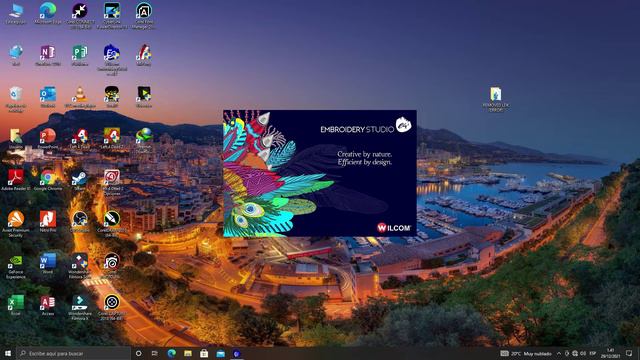640x360 pixels.
Task: Launch the Google Chrome desktop shortcut
Action: click(x=48, y=180)
